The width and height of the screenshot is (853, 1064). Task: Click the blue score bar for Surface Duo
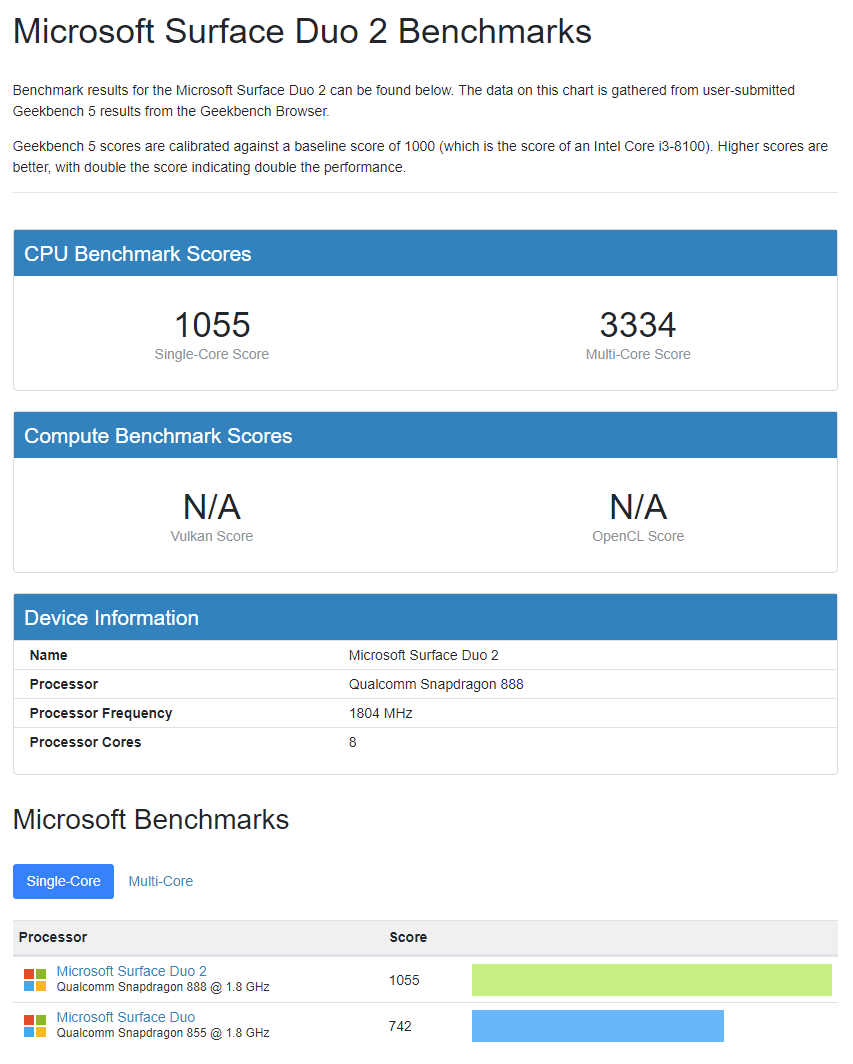tap(597, 1025)
